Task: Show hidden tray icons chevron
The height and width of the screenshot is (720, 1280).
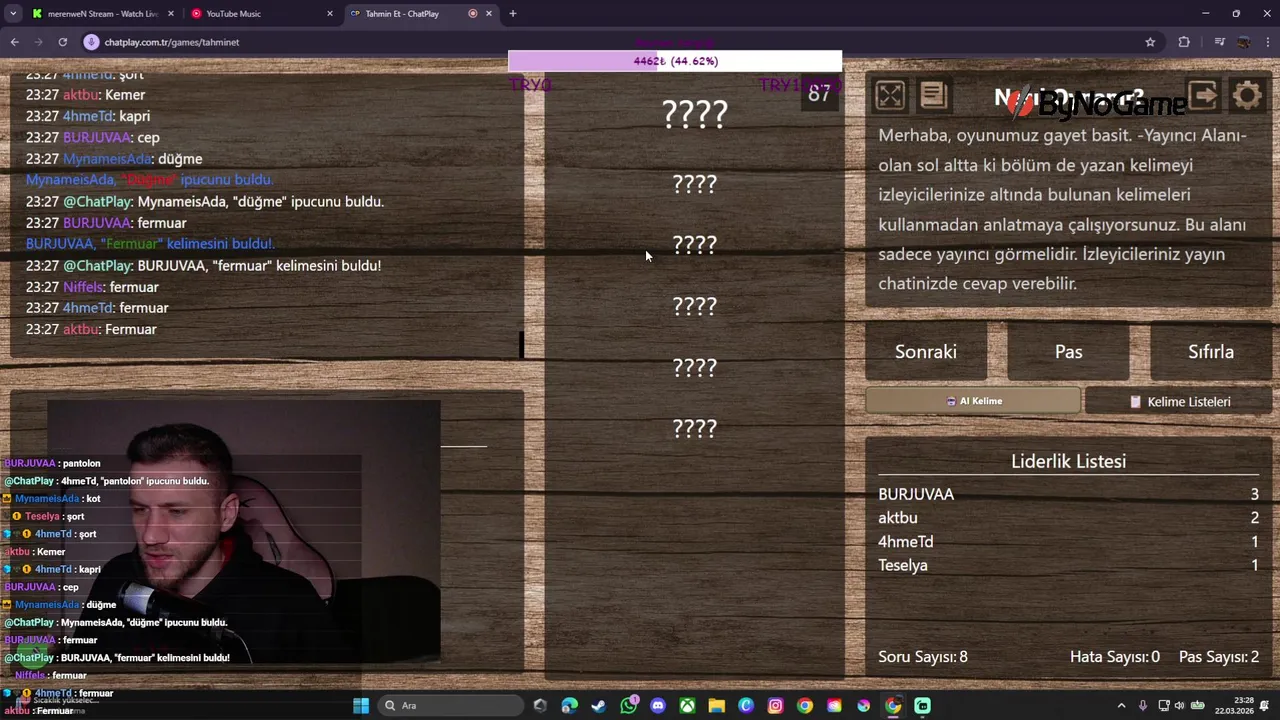Action: click(1121, 705)
